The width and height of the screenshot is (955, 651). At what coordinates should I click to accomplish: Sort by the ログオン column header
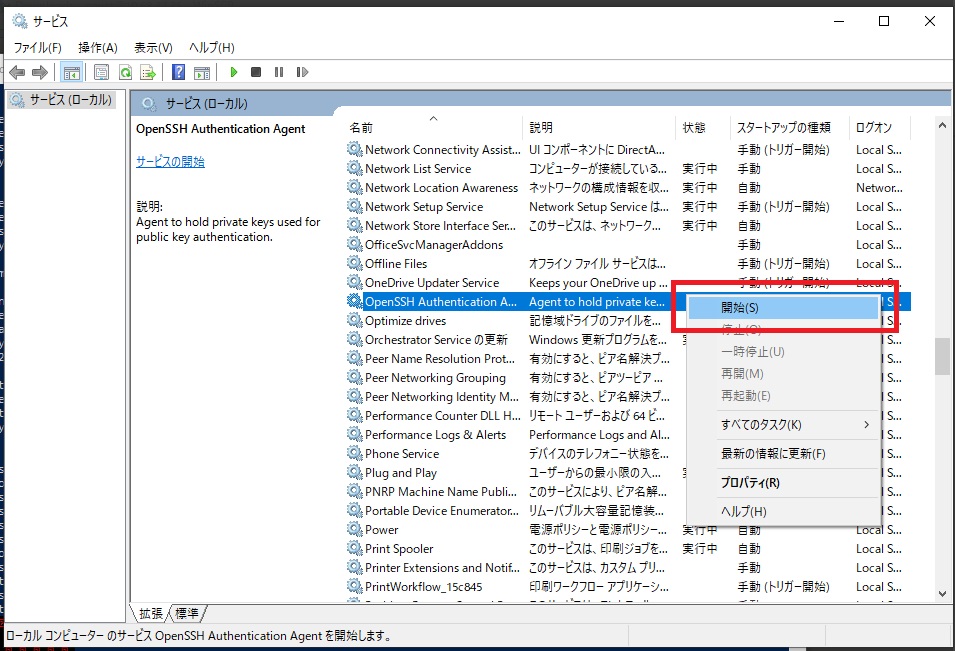[x=879, y=127]
